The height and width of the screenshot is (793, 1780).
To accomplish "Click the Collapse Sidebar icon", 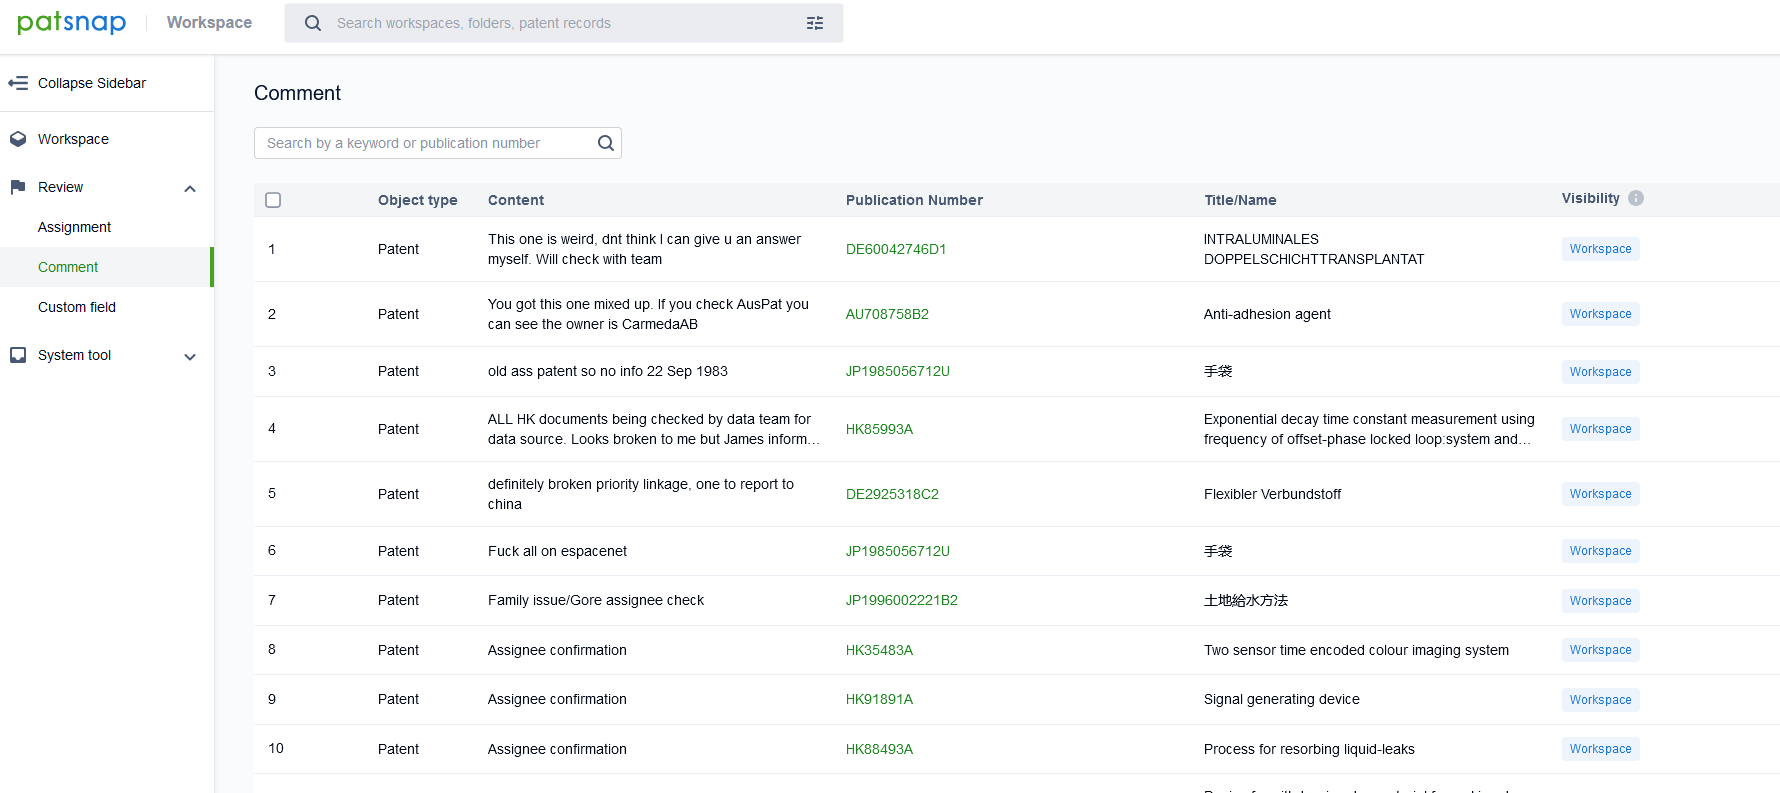I will point(18,83).
